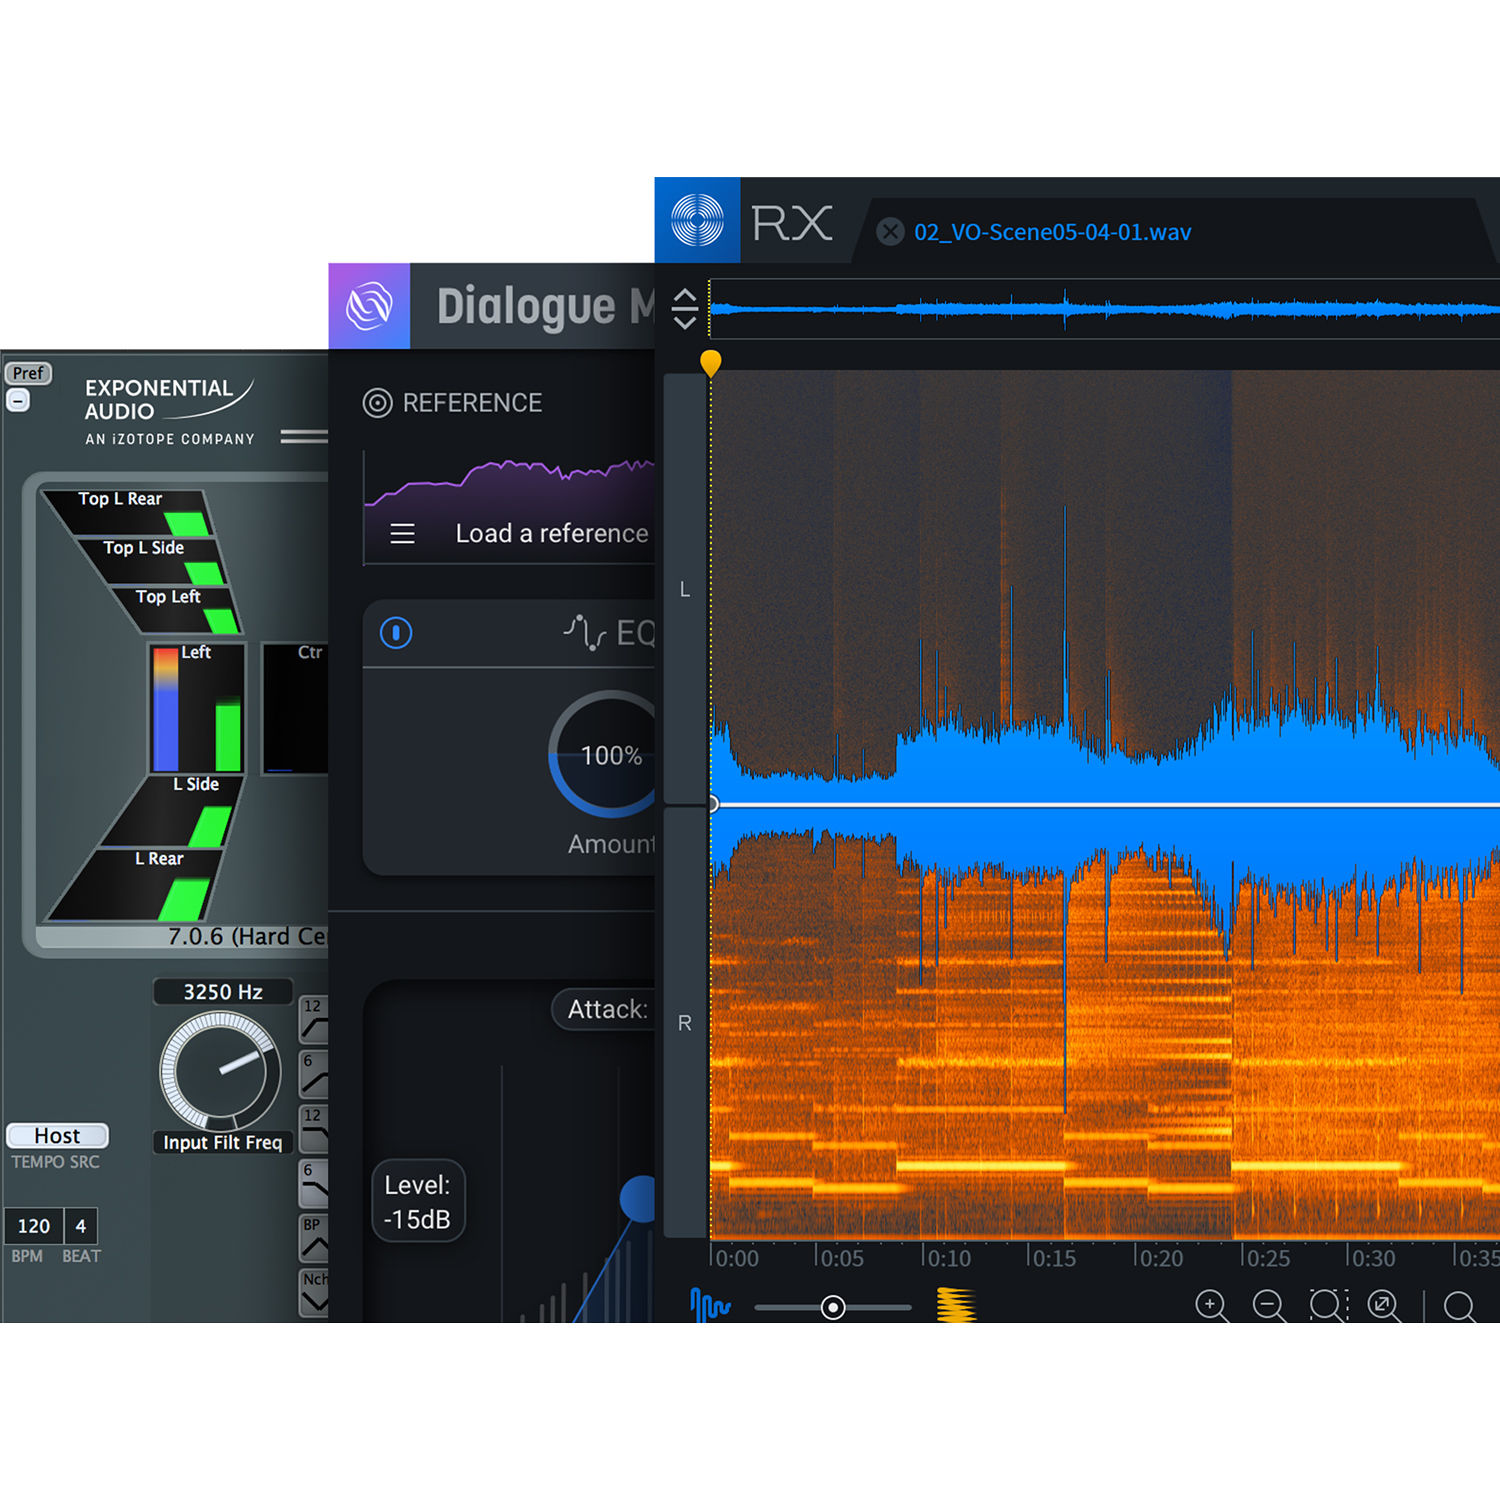Click the overview collapse up/down arrows in RX

coord(685,309)
